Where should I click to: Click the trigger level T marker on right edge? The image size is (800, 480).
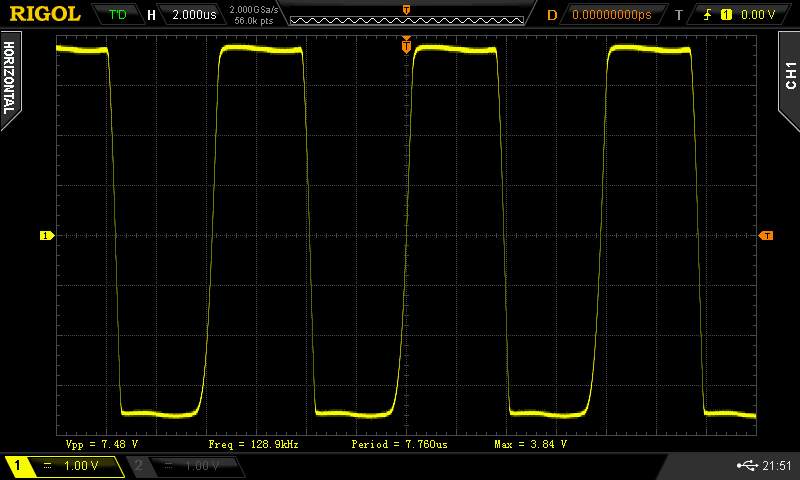coord(766,236)
